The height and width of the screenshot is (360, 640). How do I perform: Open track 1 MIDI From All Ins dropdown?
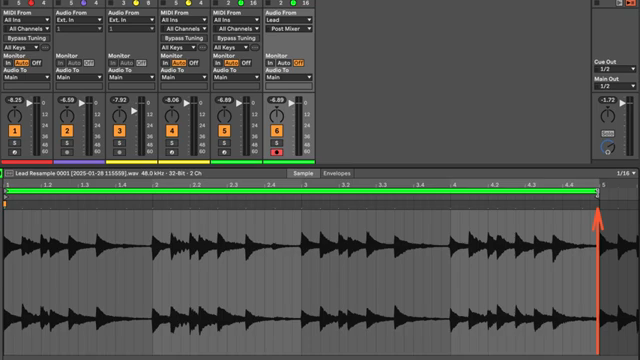[27, 20]
